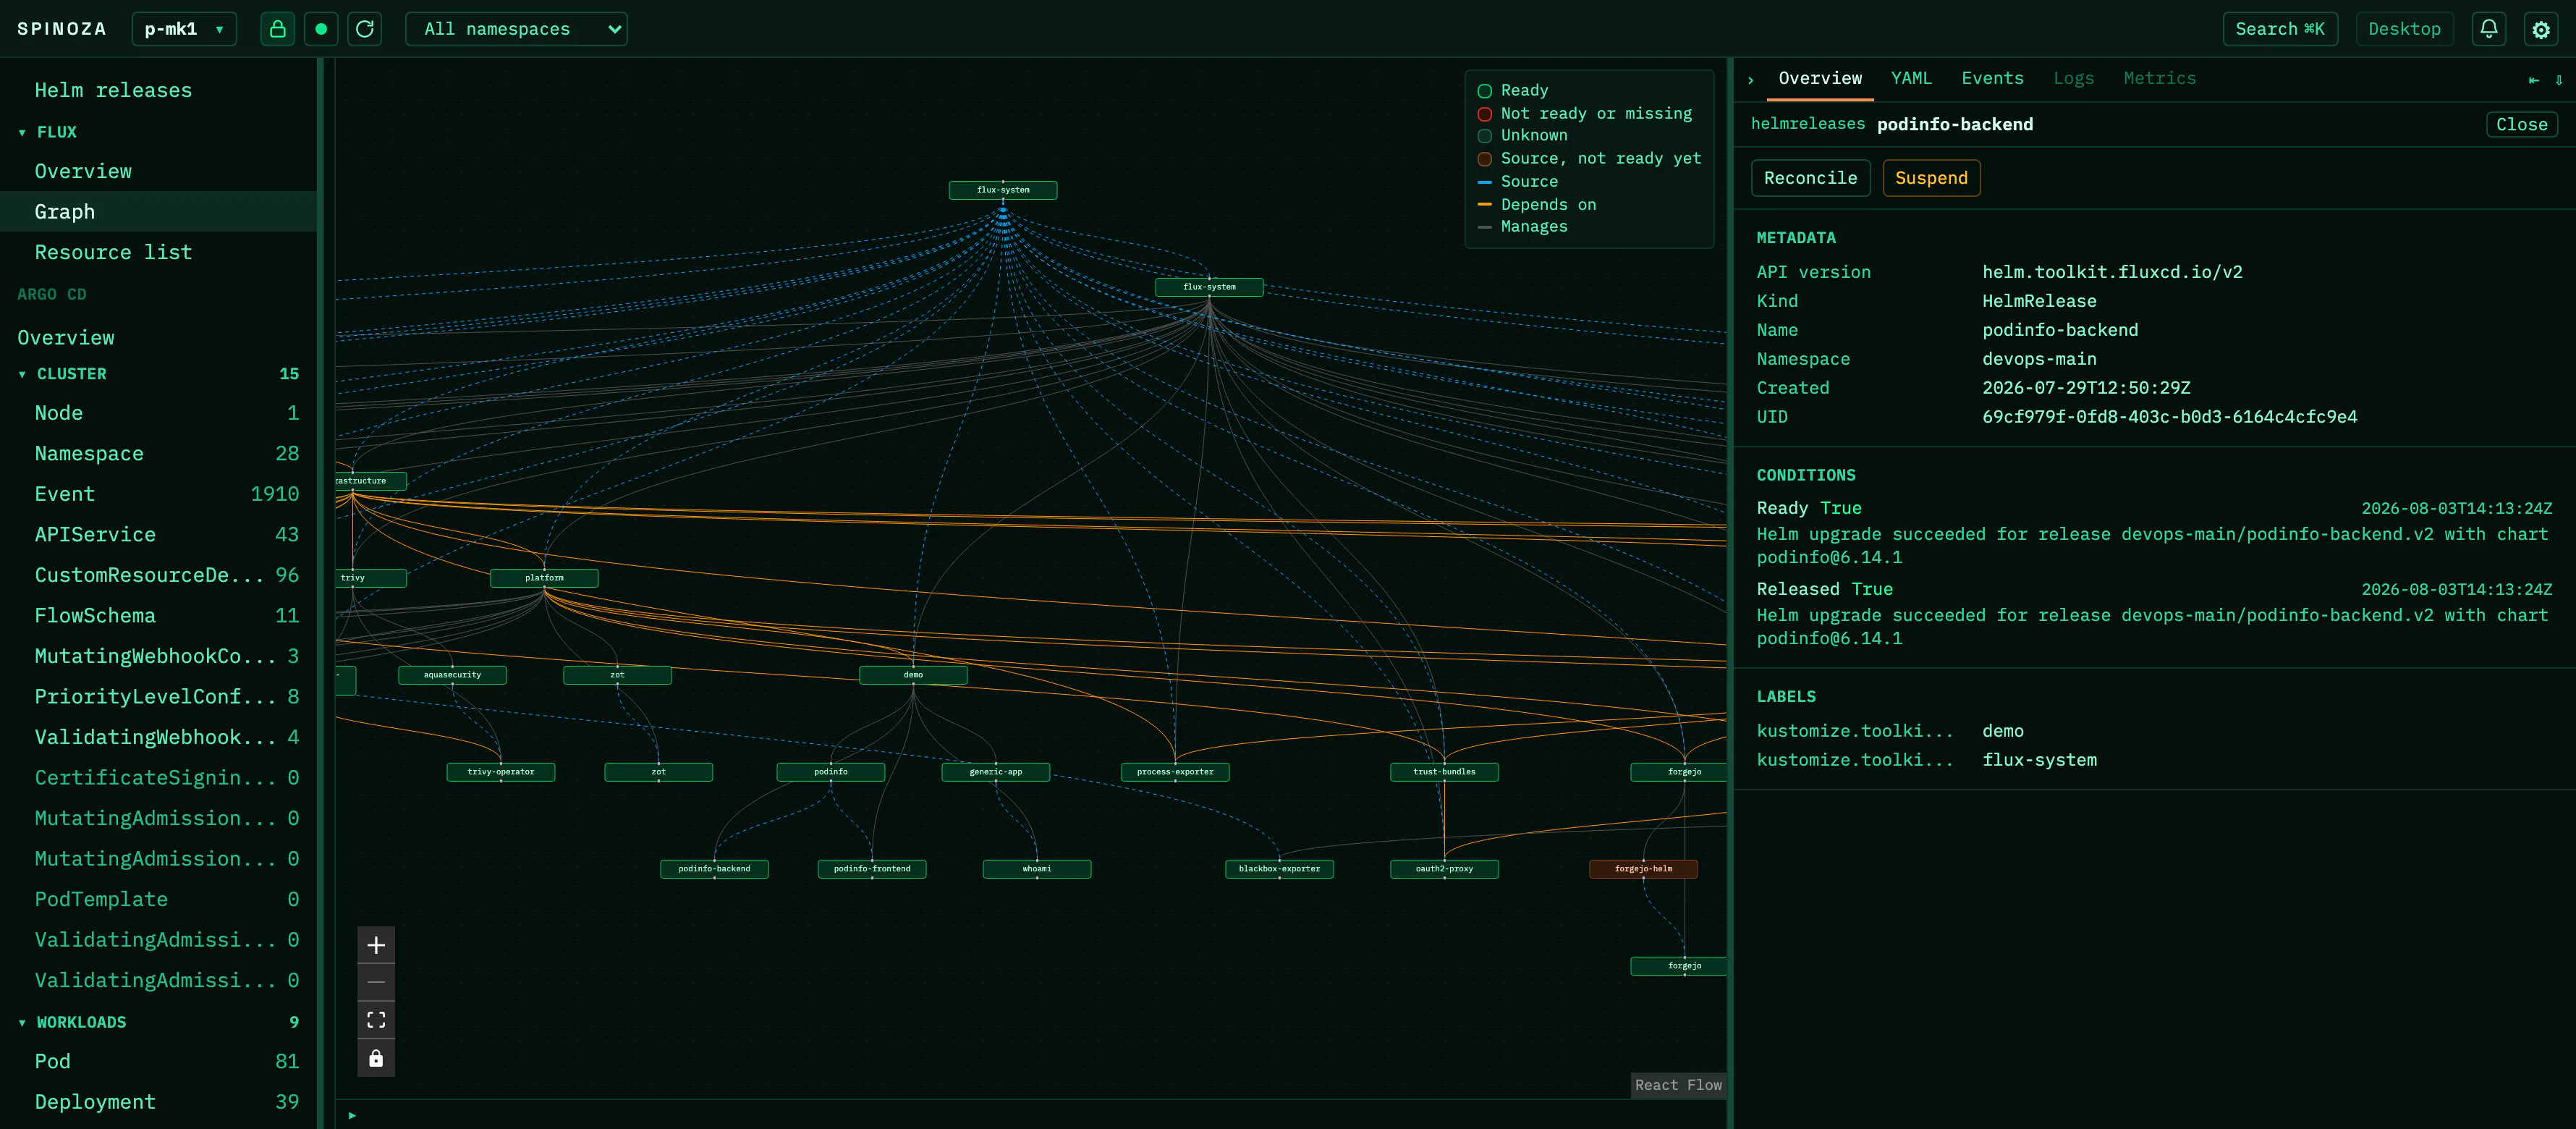Select the podinfo-backend graph node
Screen dimensions: 2576x1129
tap(714, 869)
